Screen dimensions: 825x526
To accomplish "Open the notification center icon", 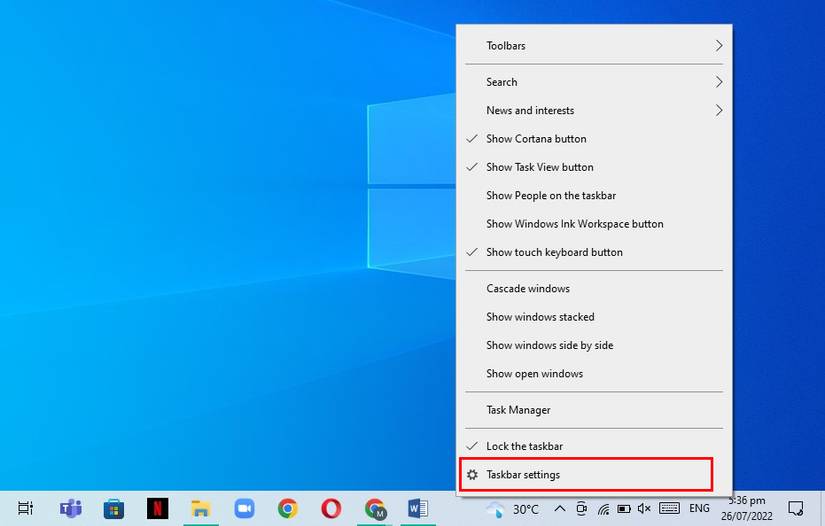I will tap(796, 508).
